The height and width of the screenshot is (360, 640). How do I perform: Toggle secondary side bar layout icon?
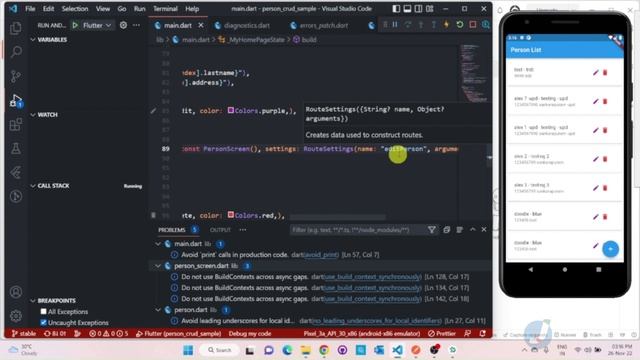[418, 9]
